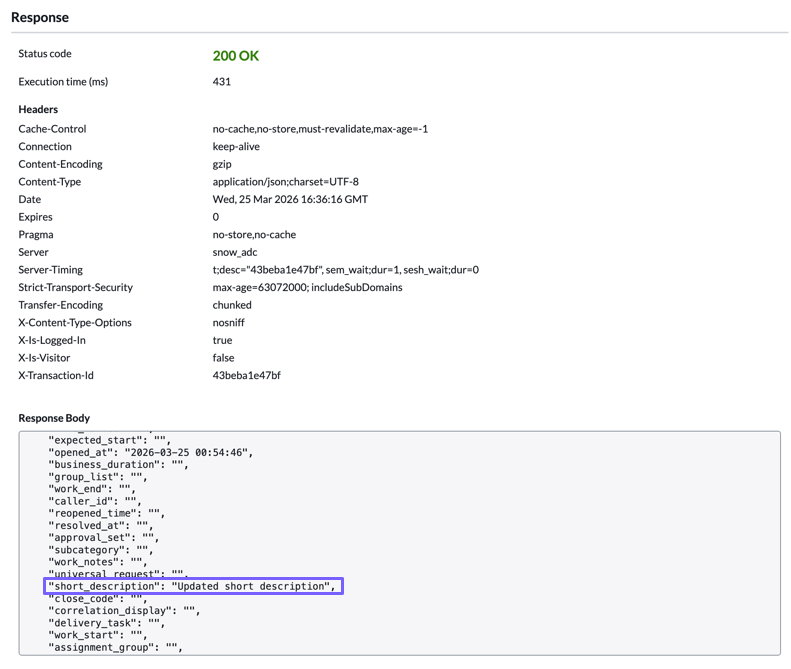Click the "business_duration" JSON line
Screen dimensions: 791x669
tap(118, 465)
